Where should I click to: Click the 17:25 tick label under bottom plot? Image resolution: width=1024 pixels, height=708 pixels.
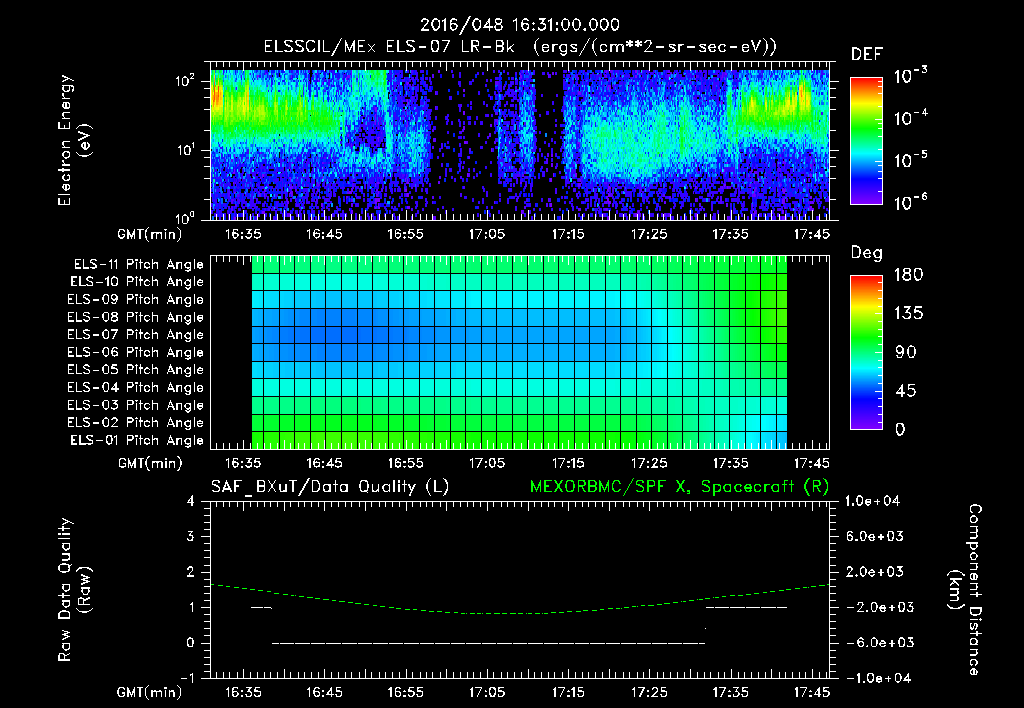point(649,692)
